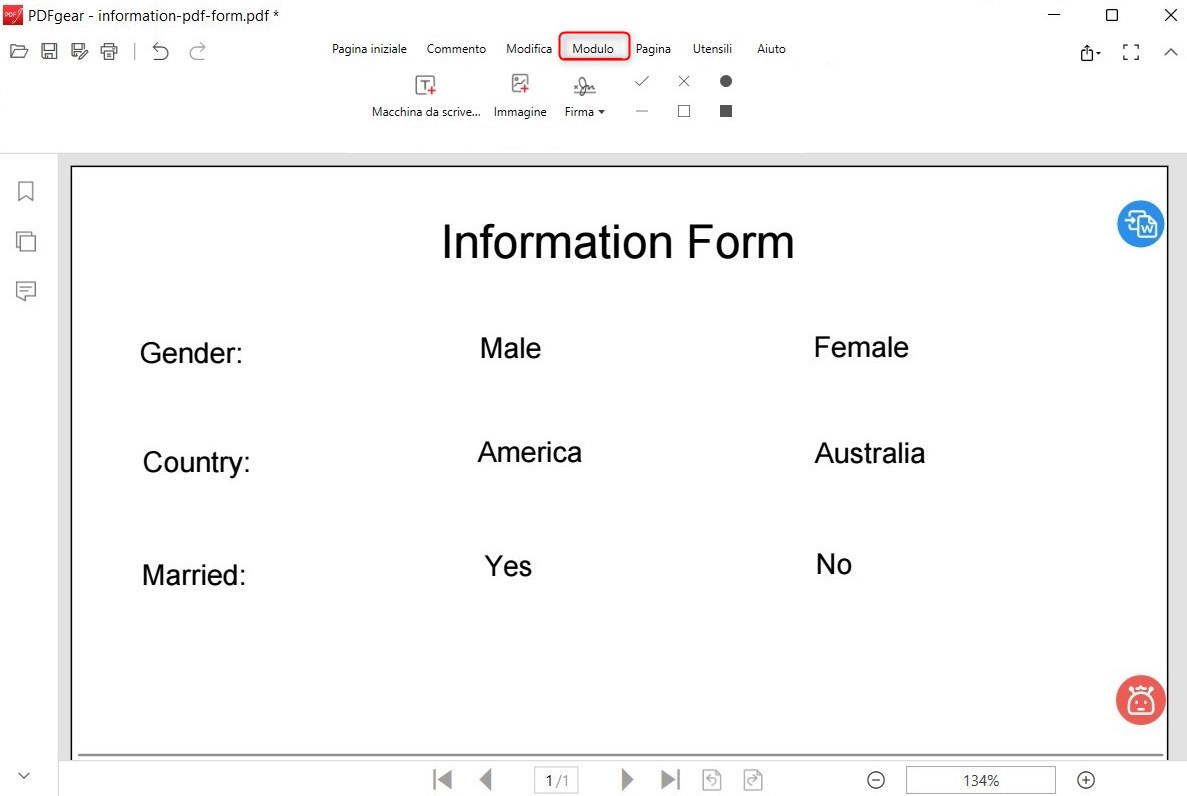This screenshot has width=1187, height=796.
Task: Select the Macchina da scrivere typewriter tool
Action: [426, 95]
